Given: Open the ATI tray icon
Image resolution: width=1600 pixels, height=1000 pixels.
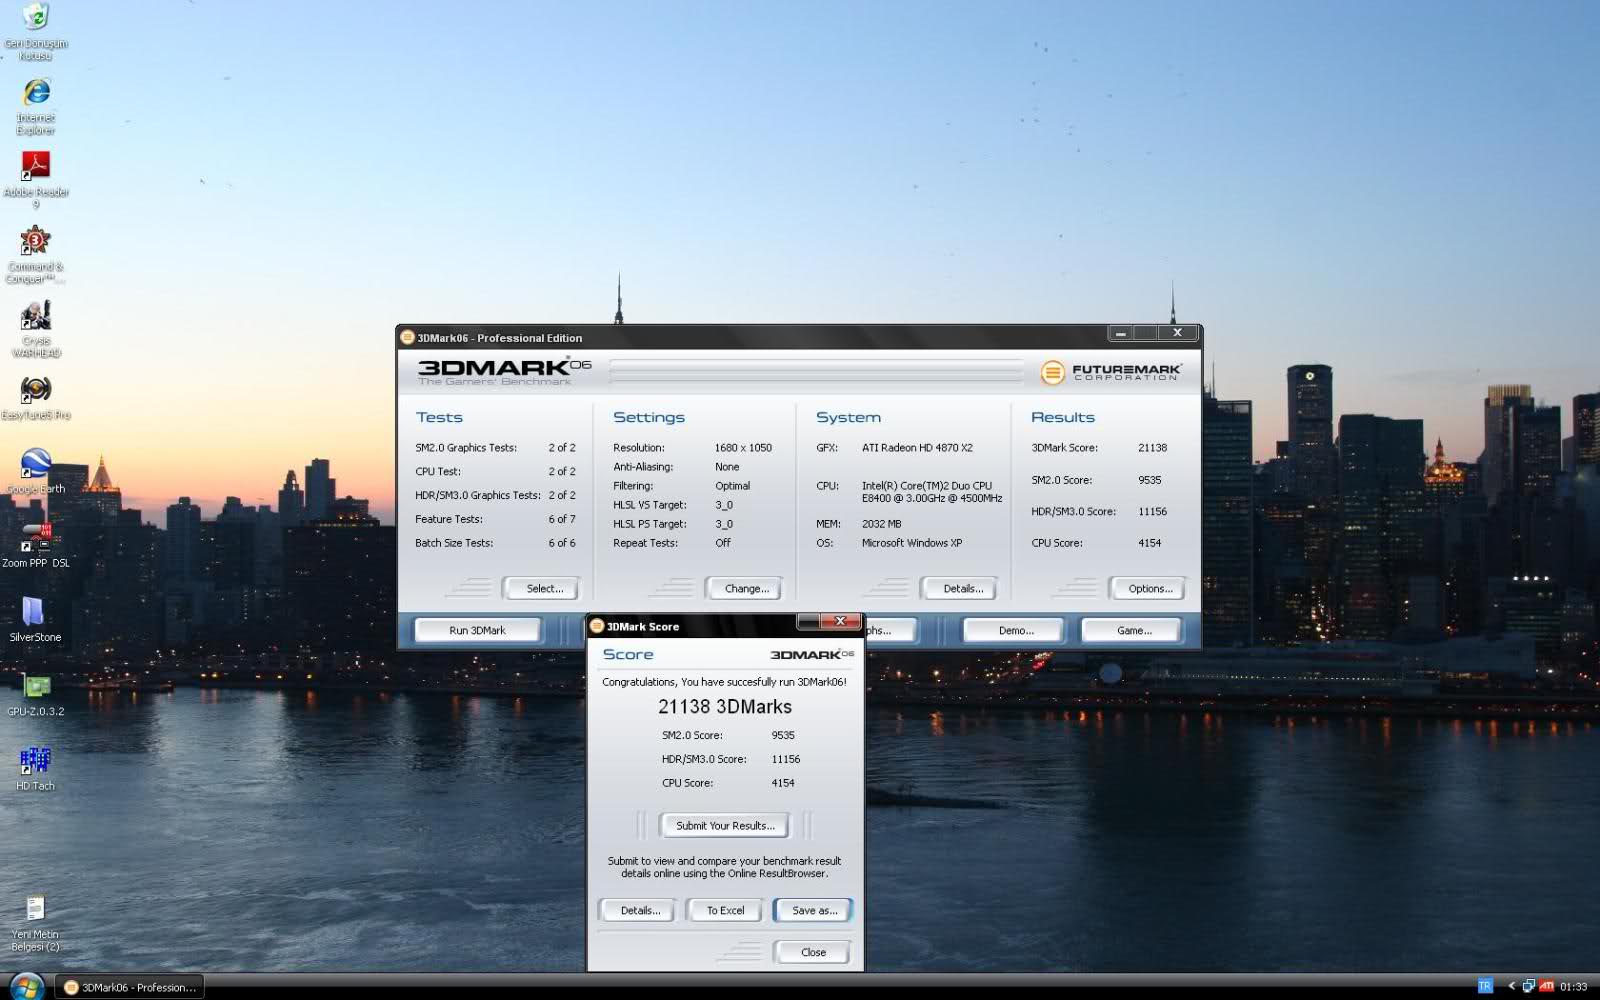Looking at the screenshot, I should pyautogui.click(x=1546, y=986).
